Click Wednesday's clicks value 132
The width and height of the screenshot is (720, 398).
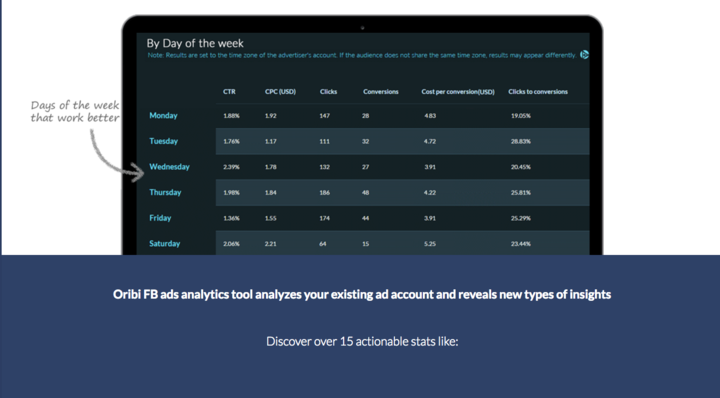pyautogui.click(x=325, y=167)
